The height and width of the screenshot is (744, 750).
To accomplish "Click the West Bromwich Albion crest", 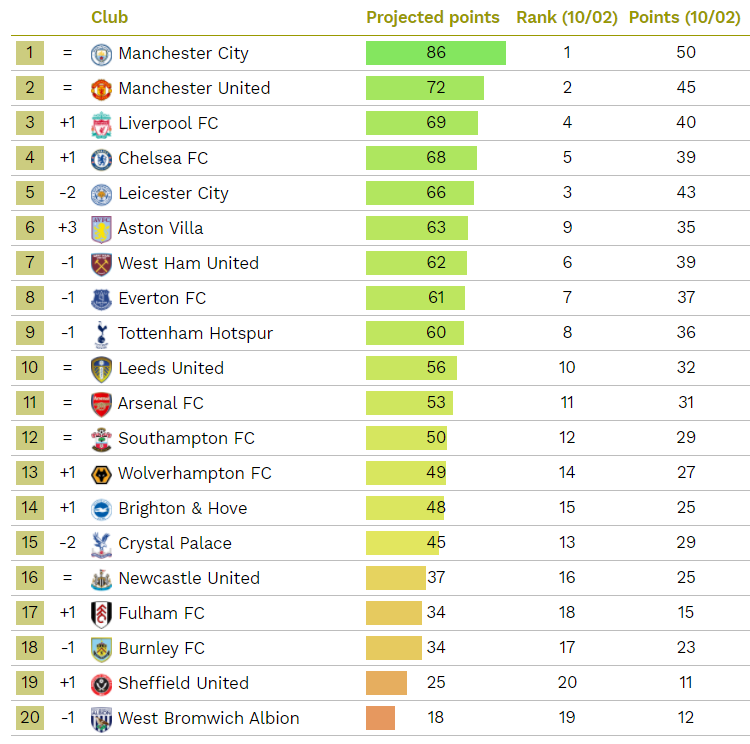I will coord(101,719).
